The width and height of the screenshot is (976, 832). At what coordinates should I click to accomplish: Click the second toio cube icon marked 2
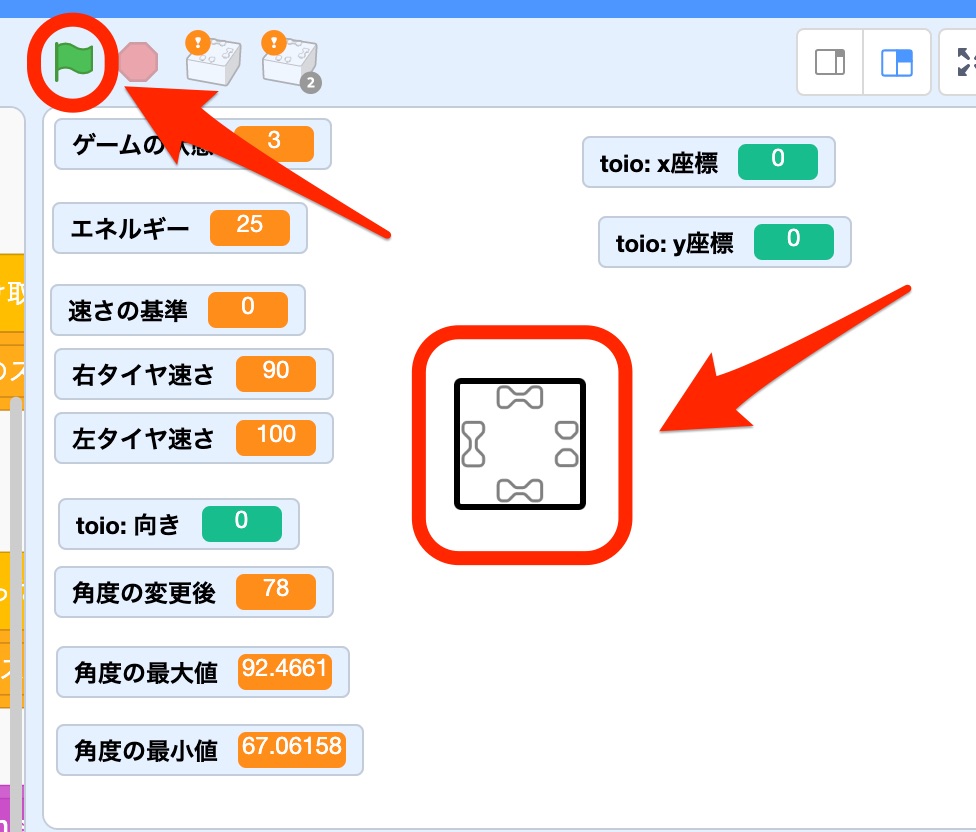coord(291,61)
